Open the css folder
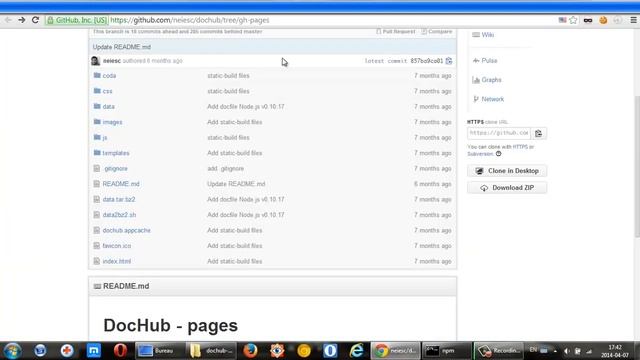The height and width of the screenshot is (360, 640). point(107,91)
